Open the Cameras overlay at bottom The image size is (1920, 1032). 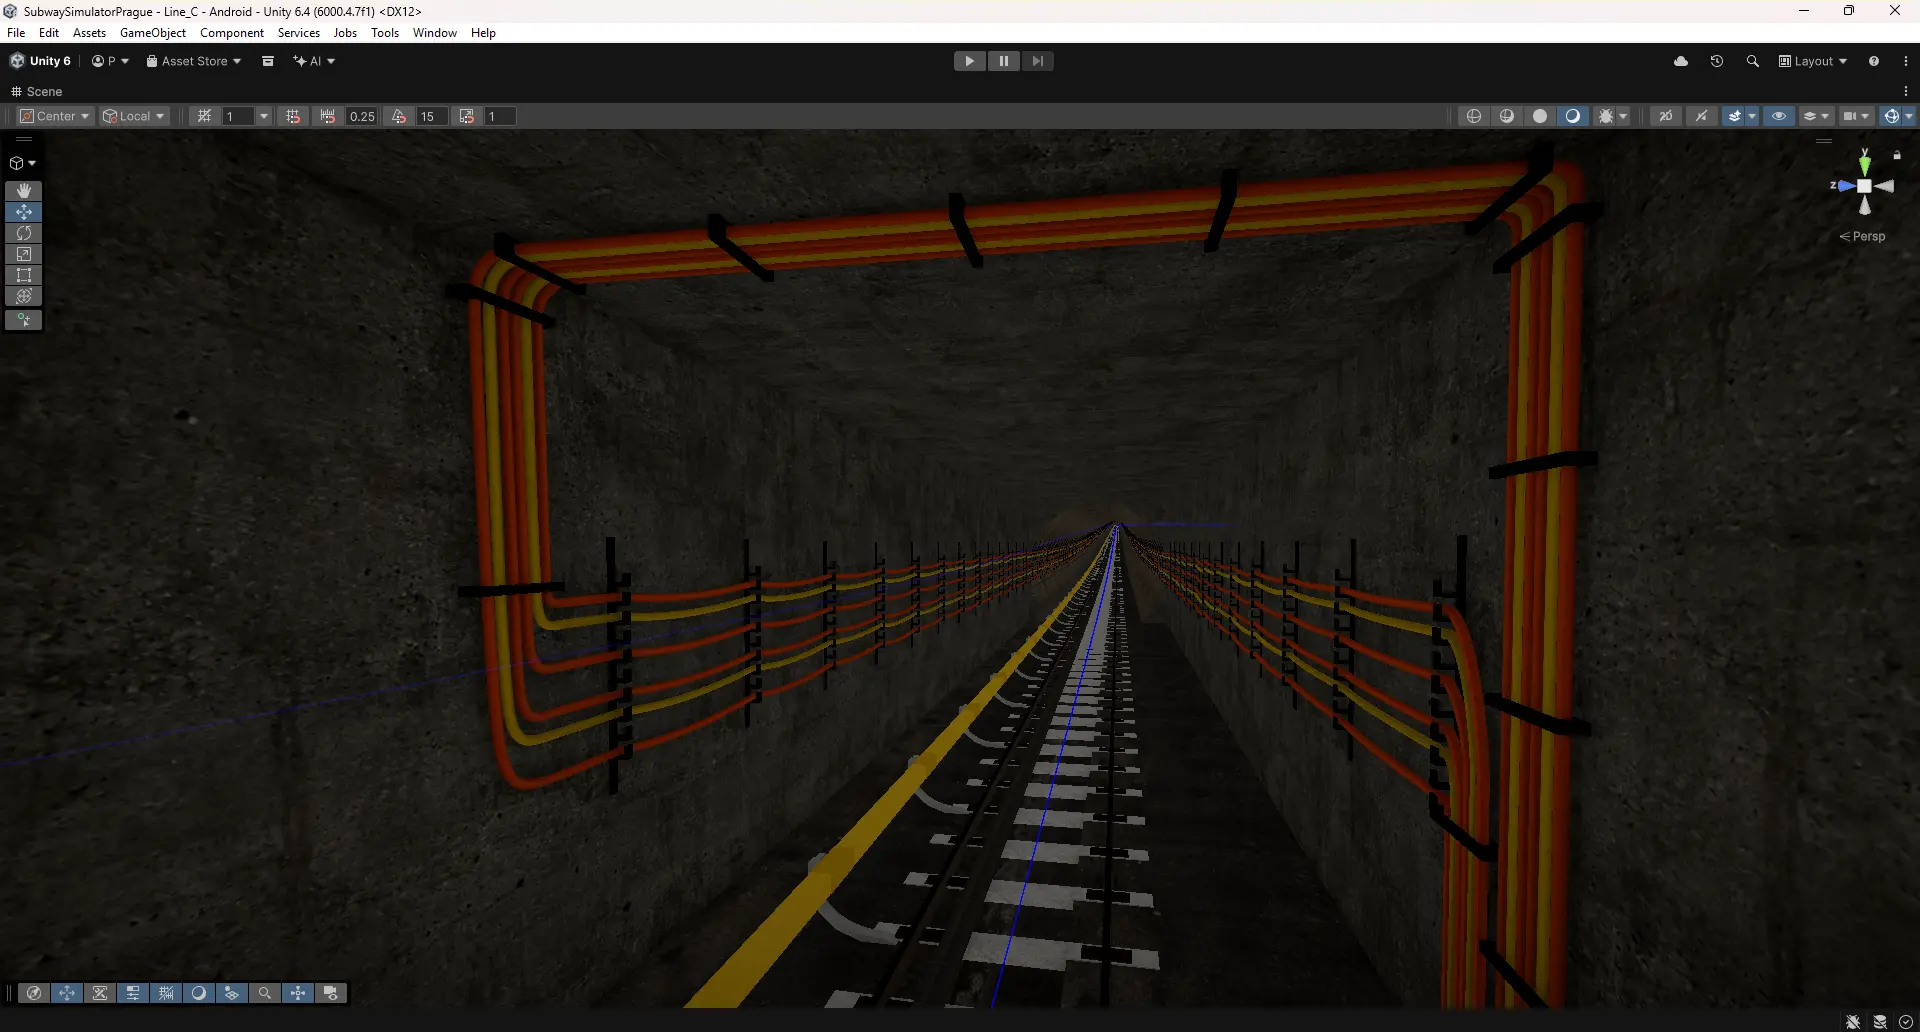point(331,993)
